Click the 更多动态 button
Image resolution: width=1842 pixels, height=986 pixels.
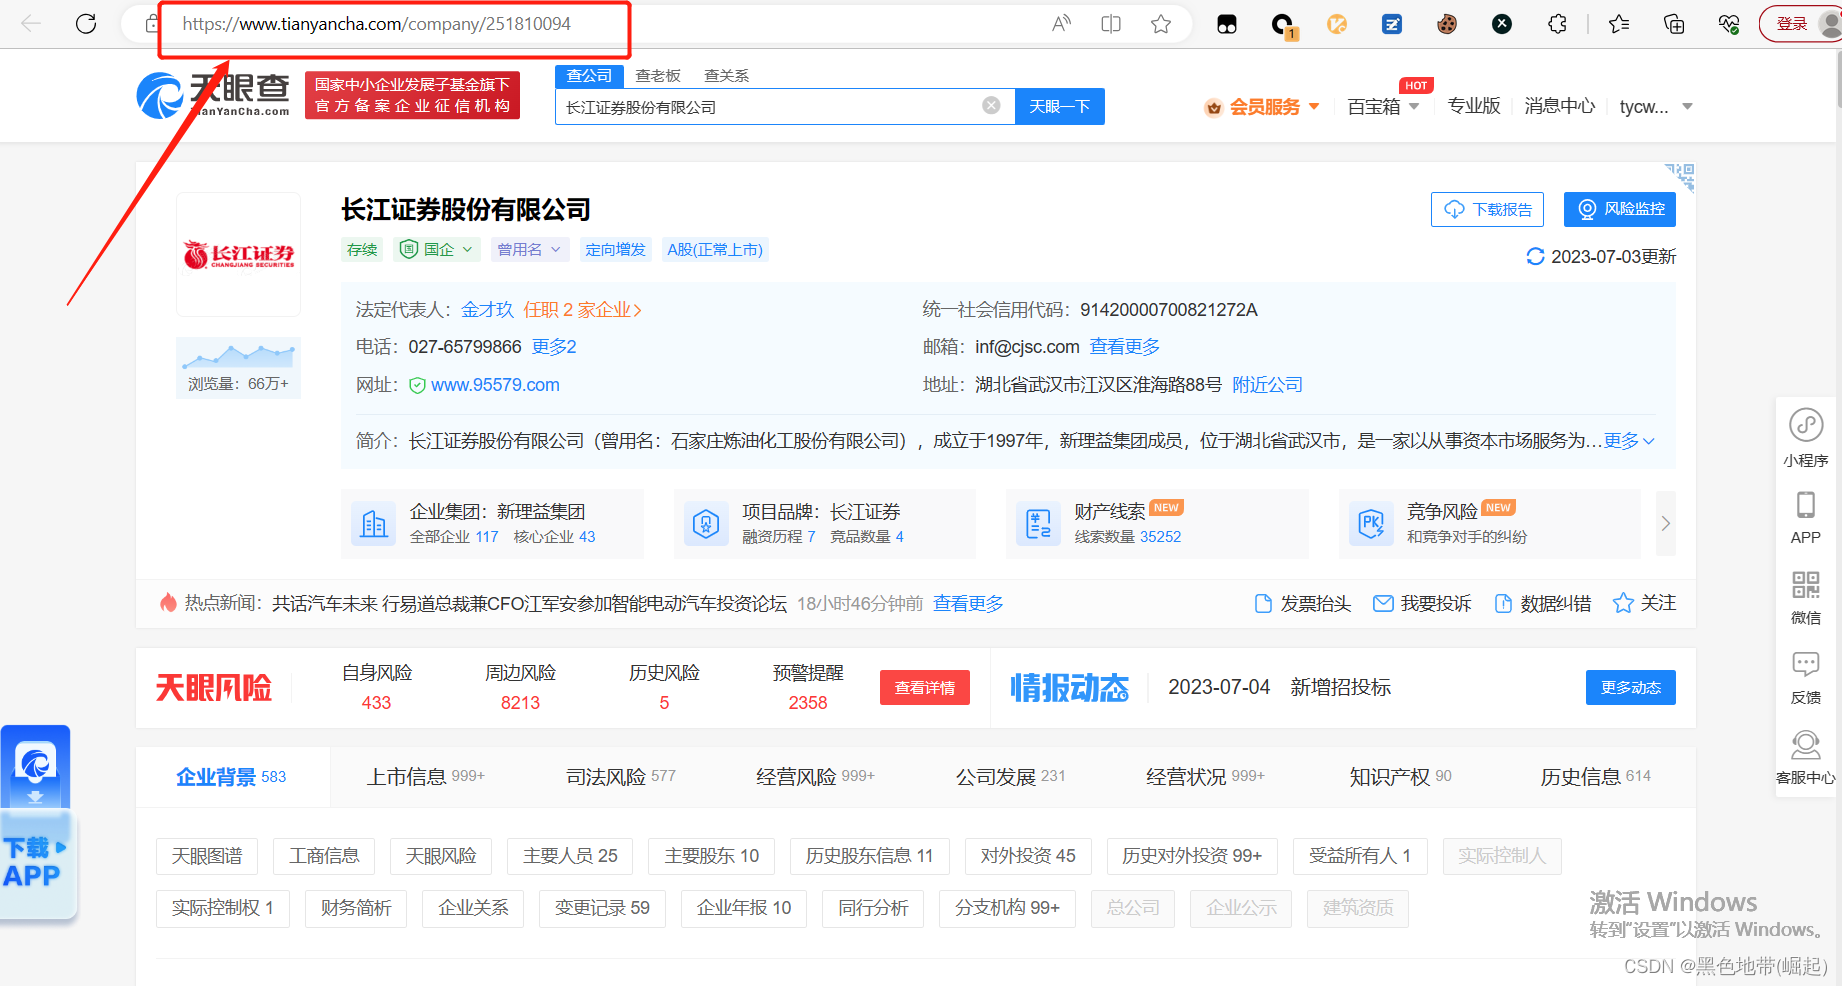point(1631,687)
